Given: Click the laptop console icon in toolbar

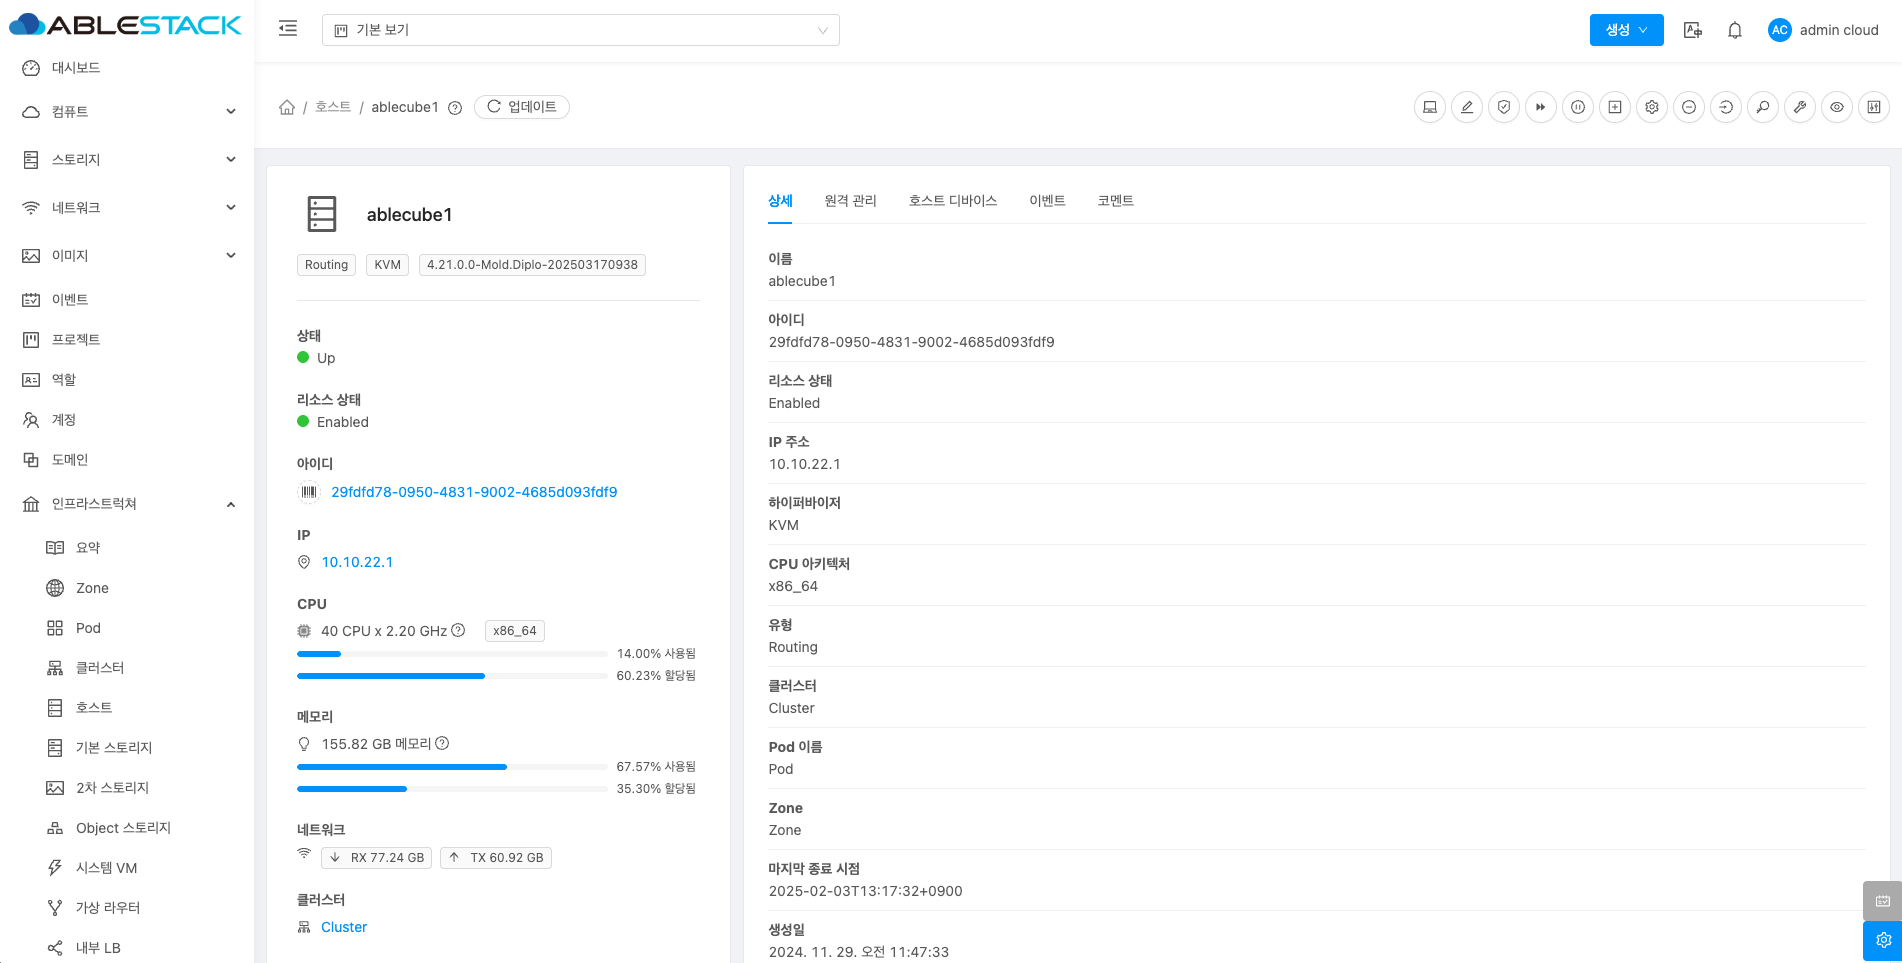Looking at the screenshot, I should 1430,107.
